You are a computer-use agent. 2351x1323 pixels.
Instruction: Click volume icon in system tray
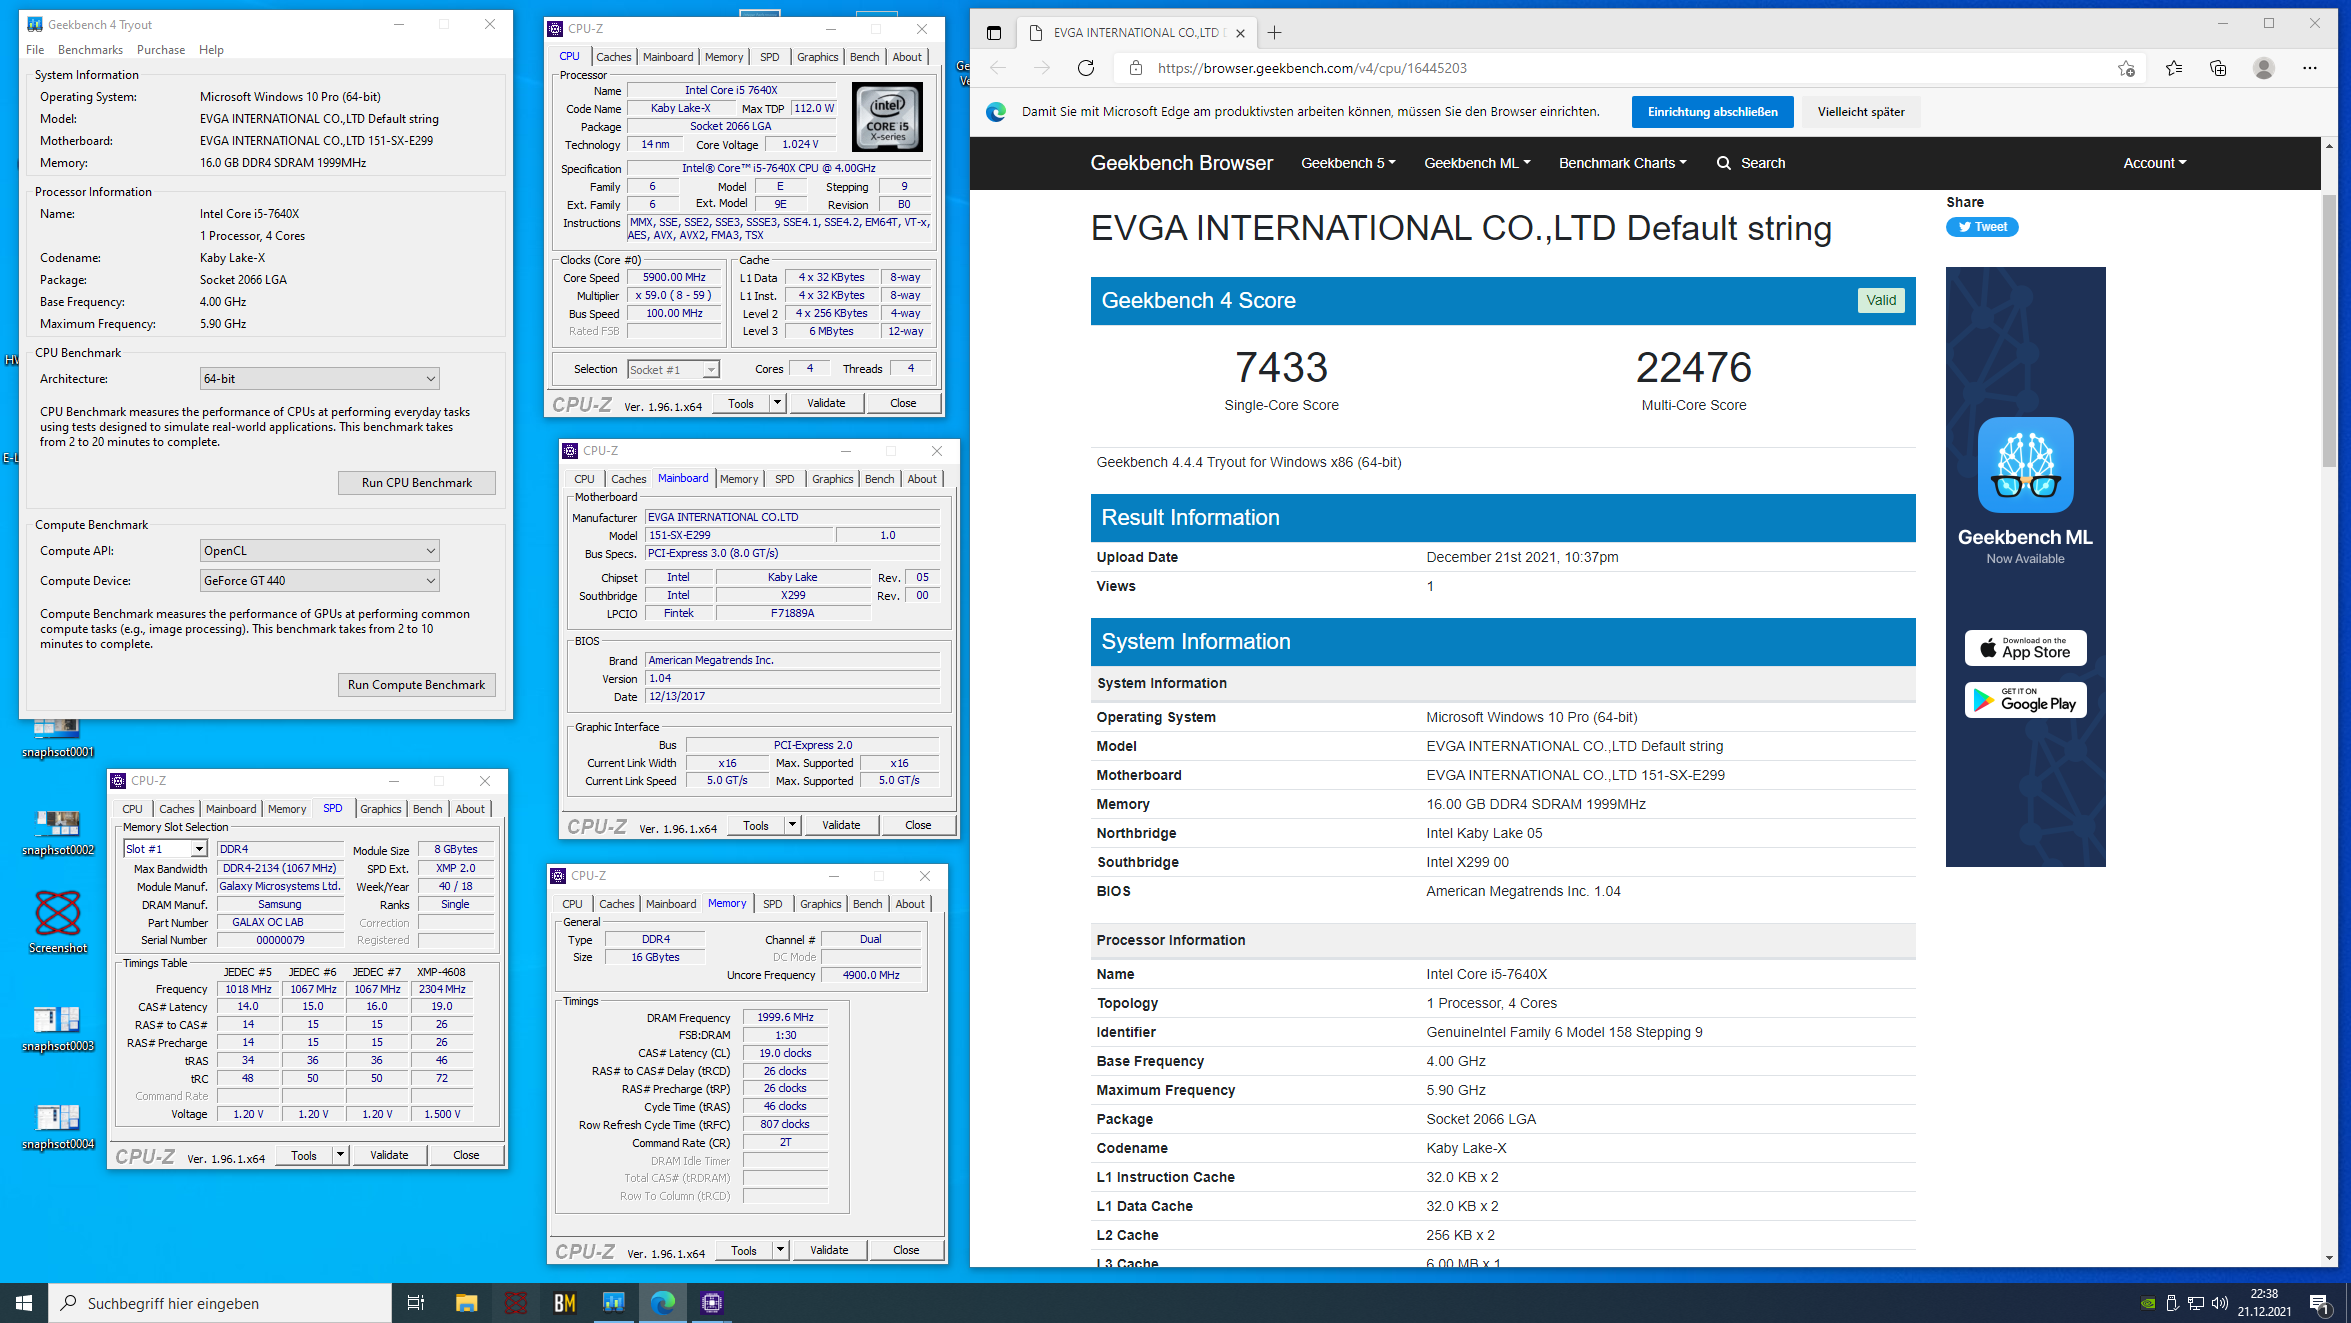point(2220,1303)
